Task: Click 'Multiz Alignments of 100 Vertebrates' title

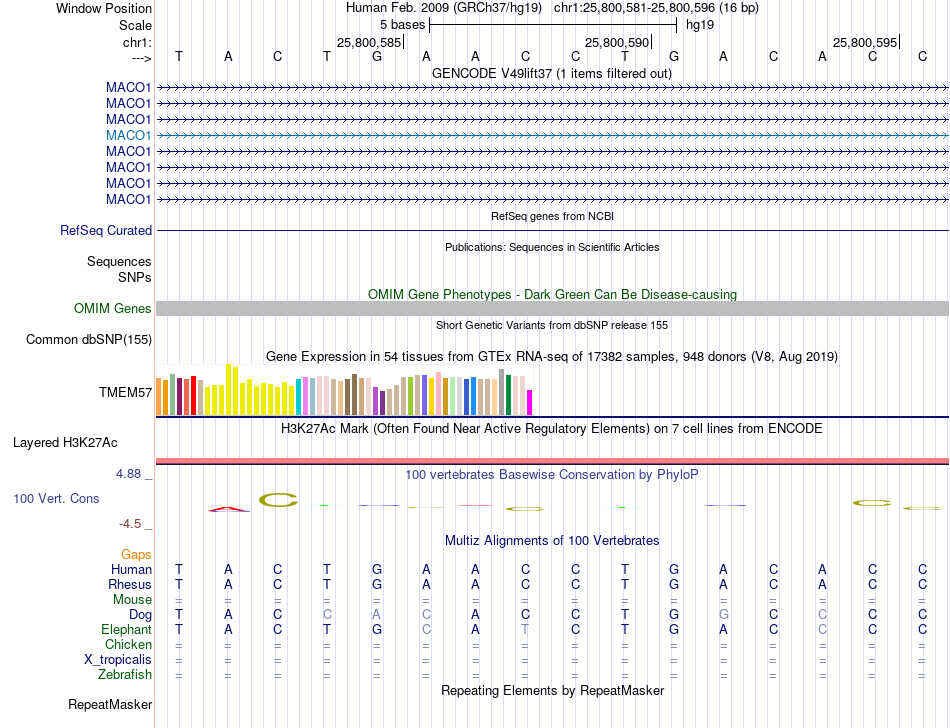Action: 552,541
